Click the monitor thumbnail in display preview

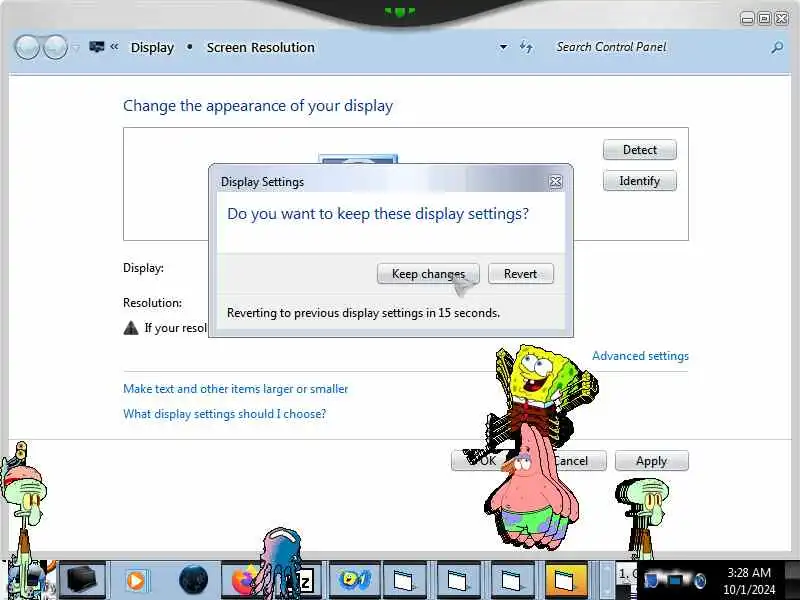tap(358, 159)
